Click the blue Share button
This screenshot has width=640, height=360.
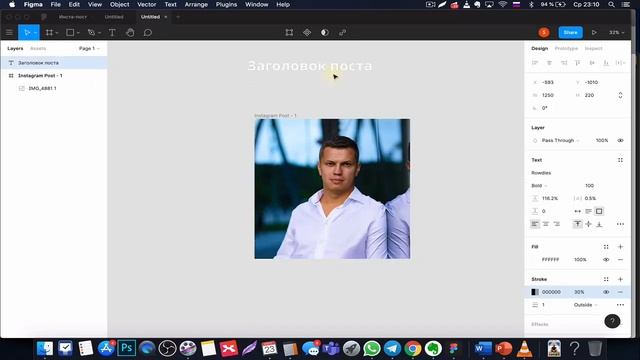pyautogui.click(x=570, y=32)
